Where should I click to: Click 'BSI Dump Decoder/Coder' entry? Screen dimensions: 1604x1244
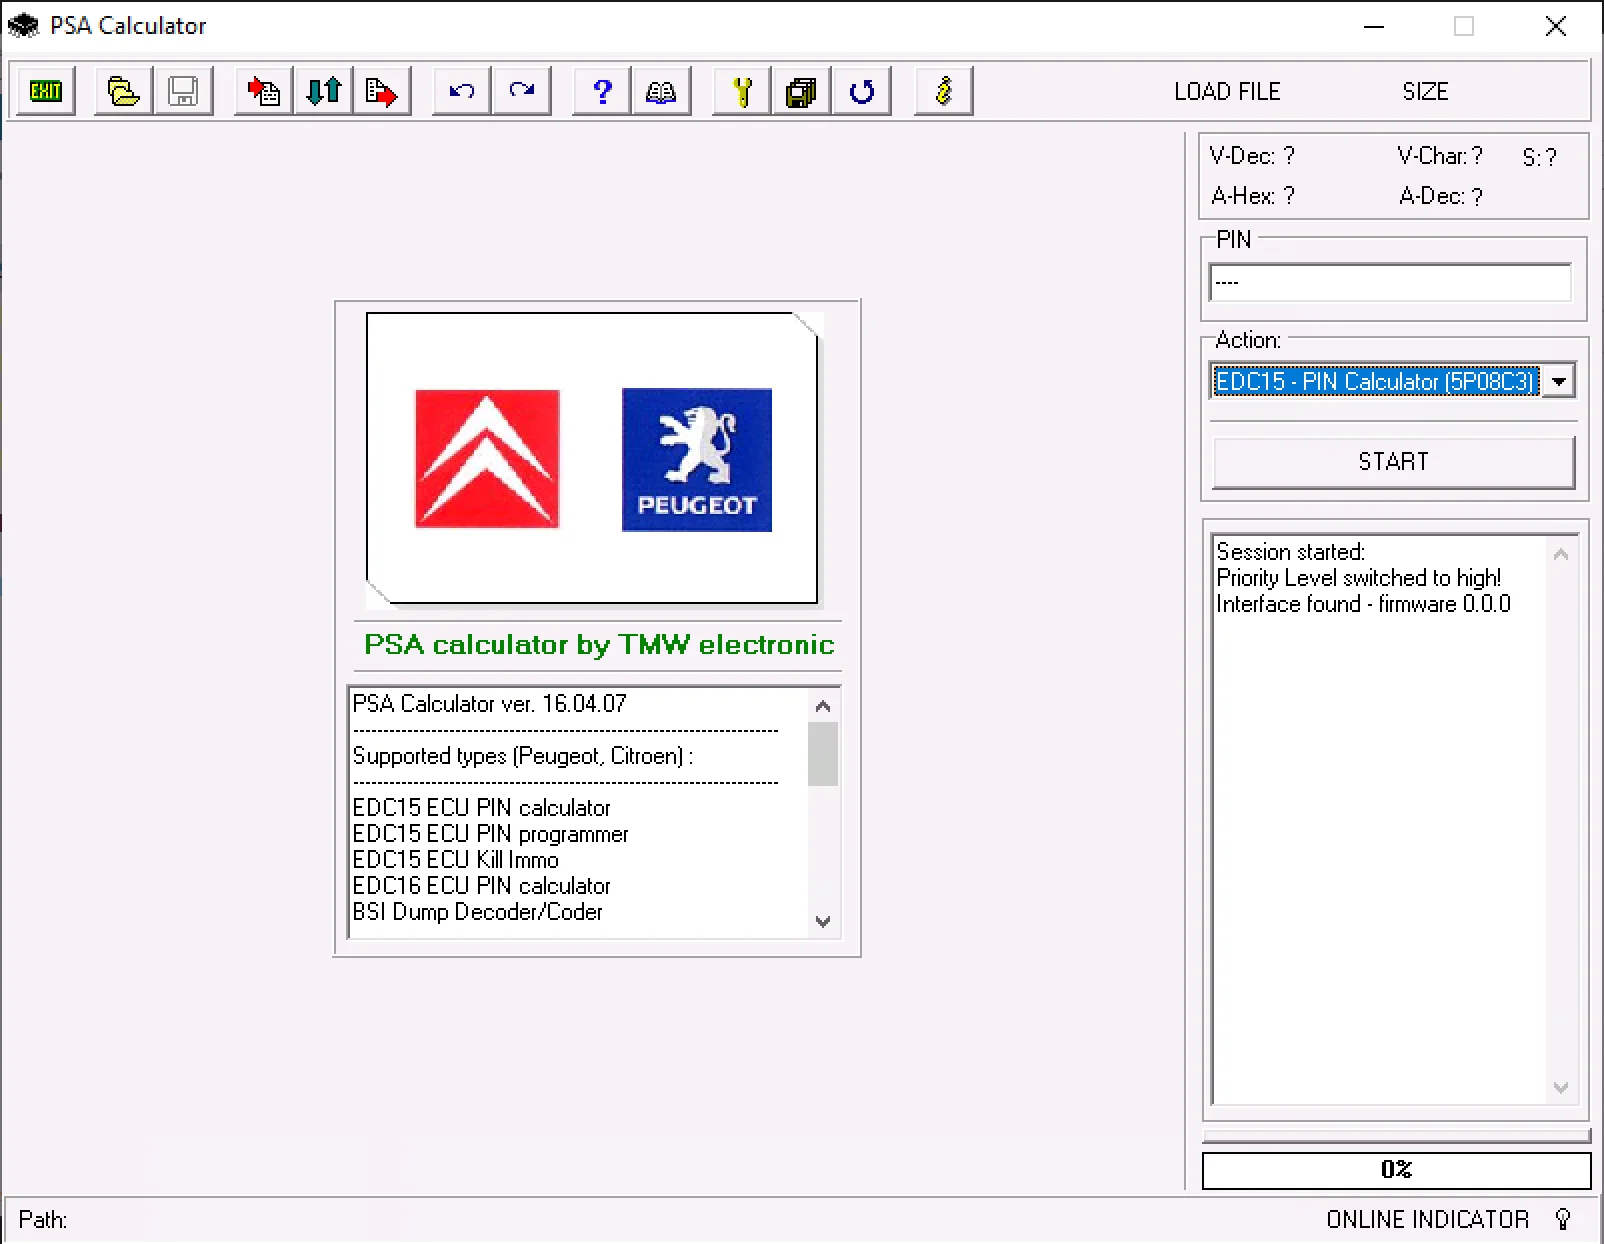477,912
